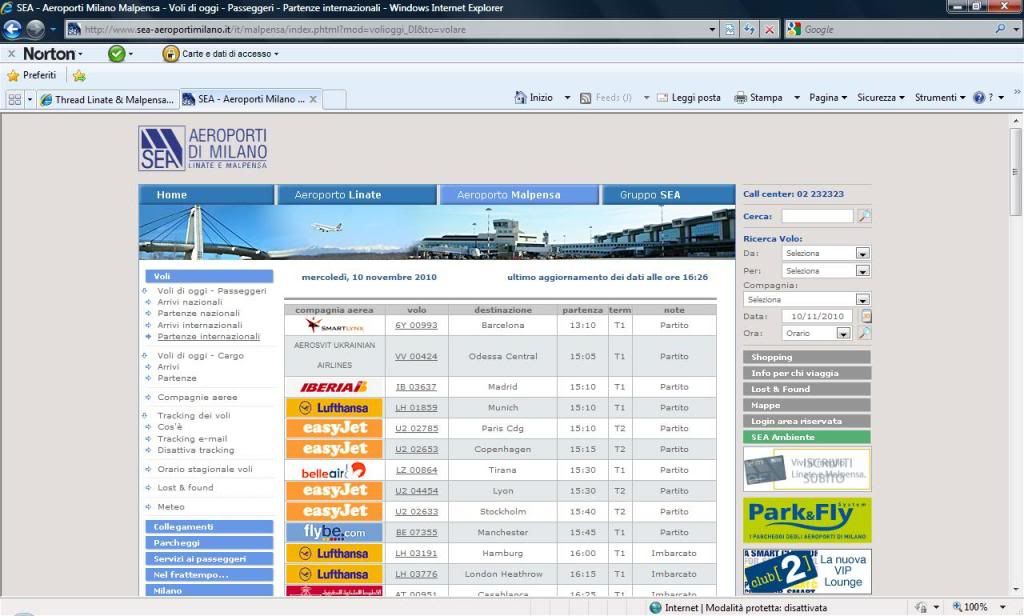Open the calendar icon beside the Data field

[866, 316]
